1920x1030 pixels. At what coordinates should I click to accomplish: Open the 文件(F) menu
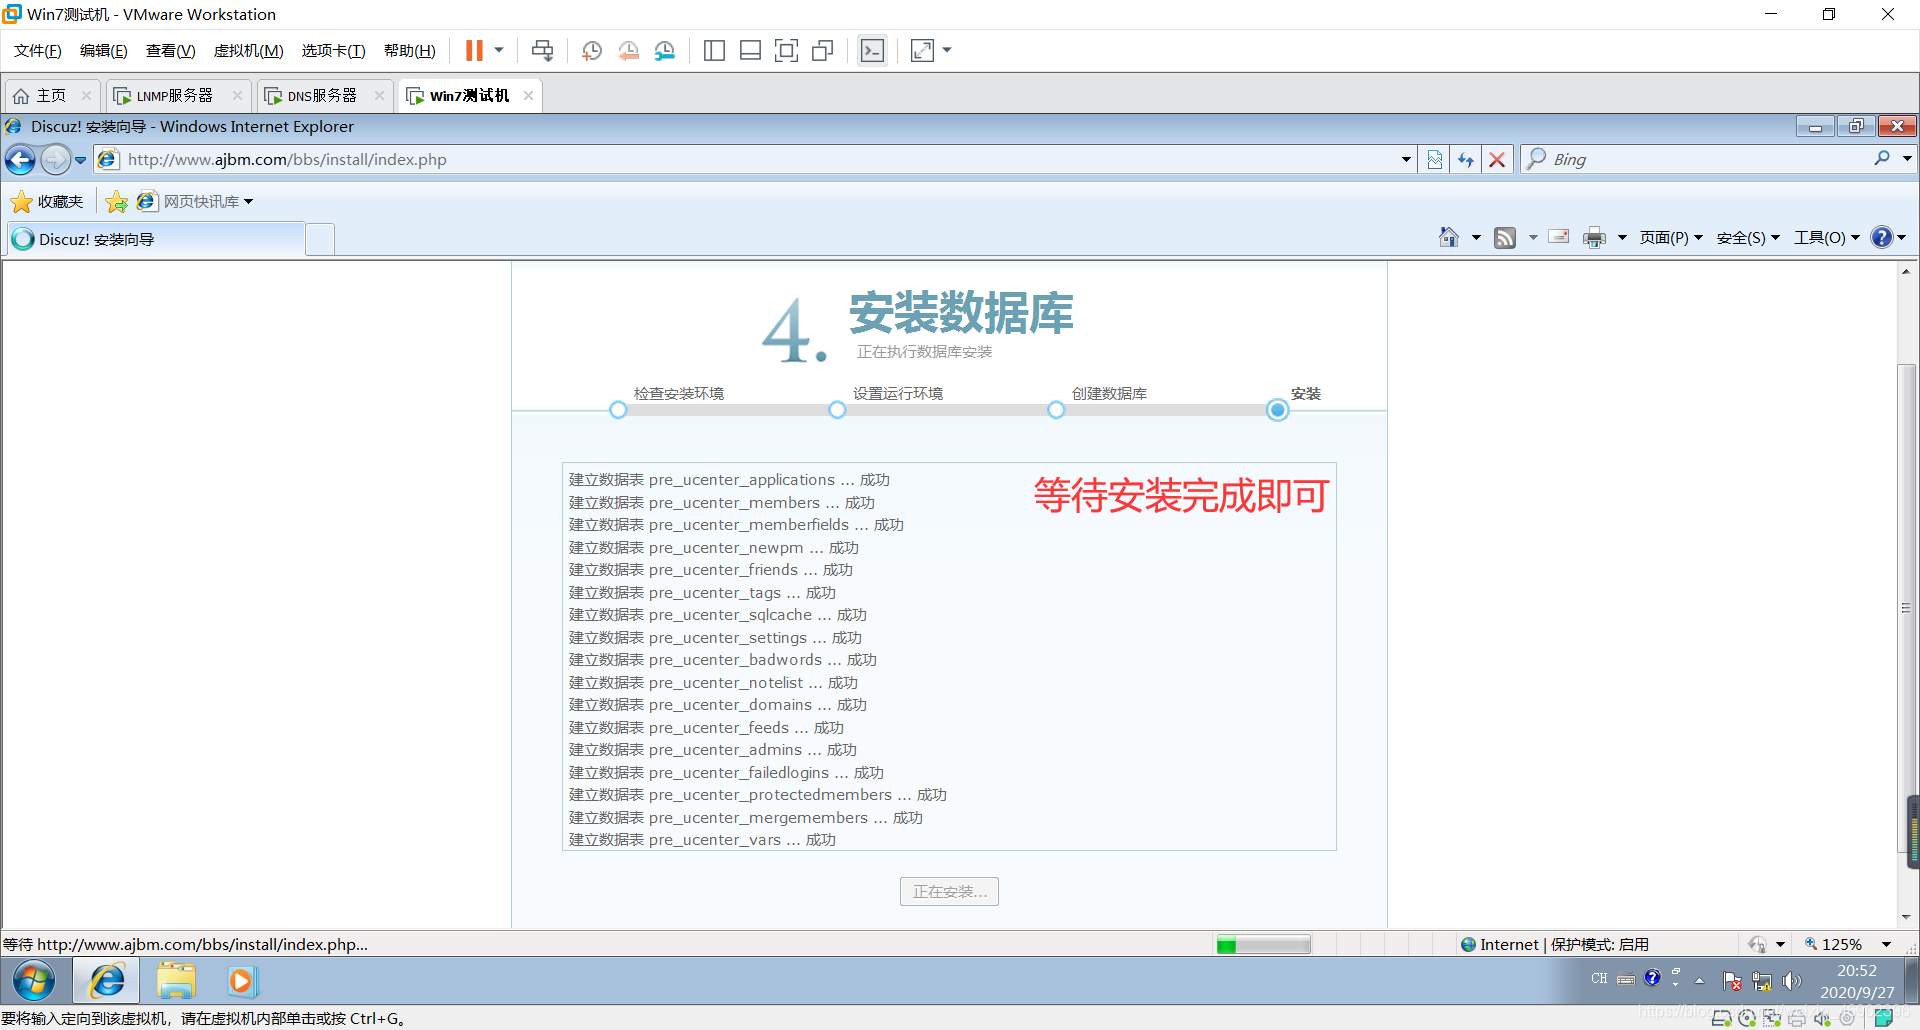[38, 50]
